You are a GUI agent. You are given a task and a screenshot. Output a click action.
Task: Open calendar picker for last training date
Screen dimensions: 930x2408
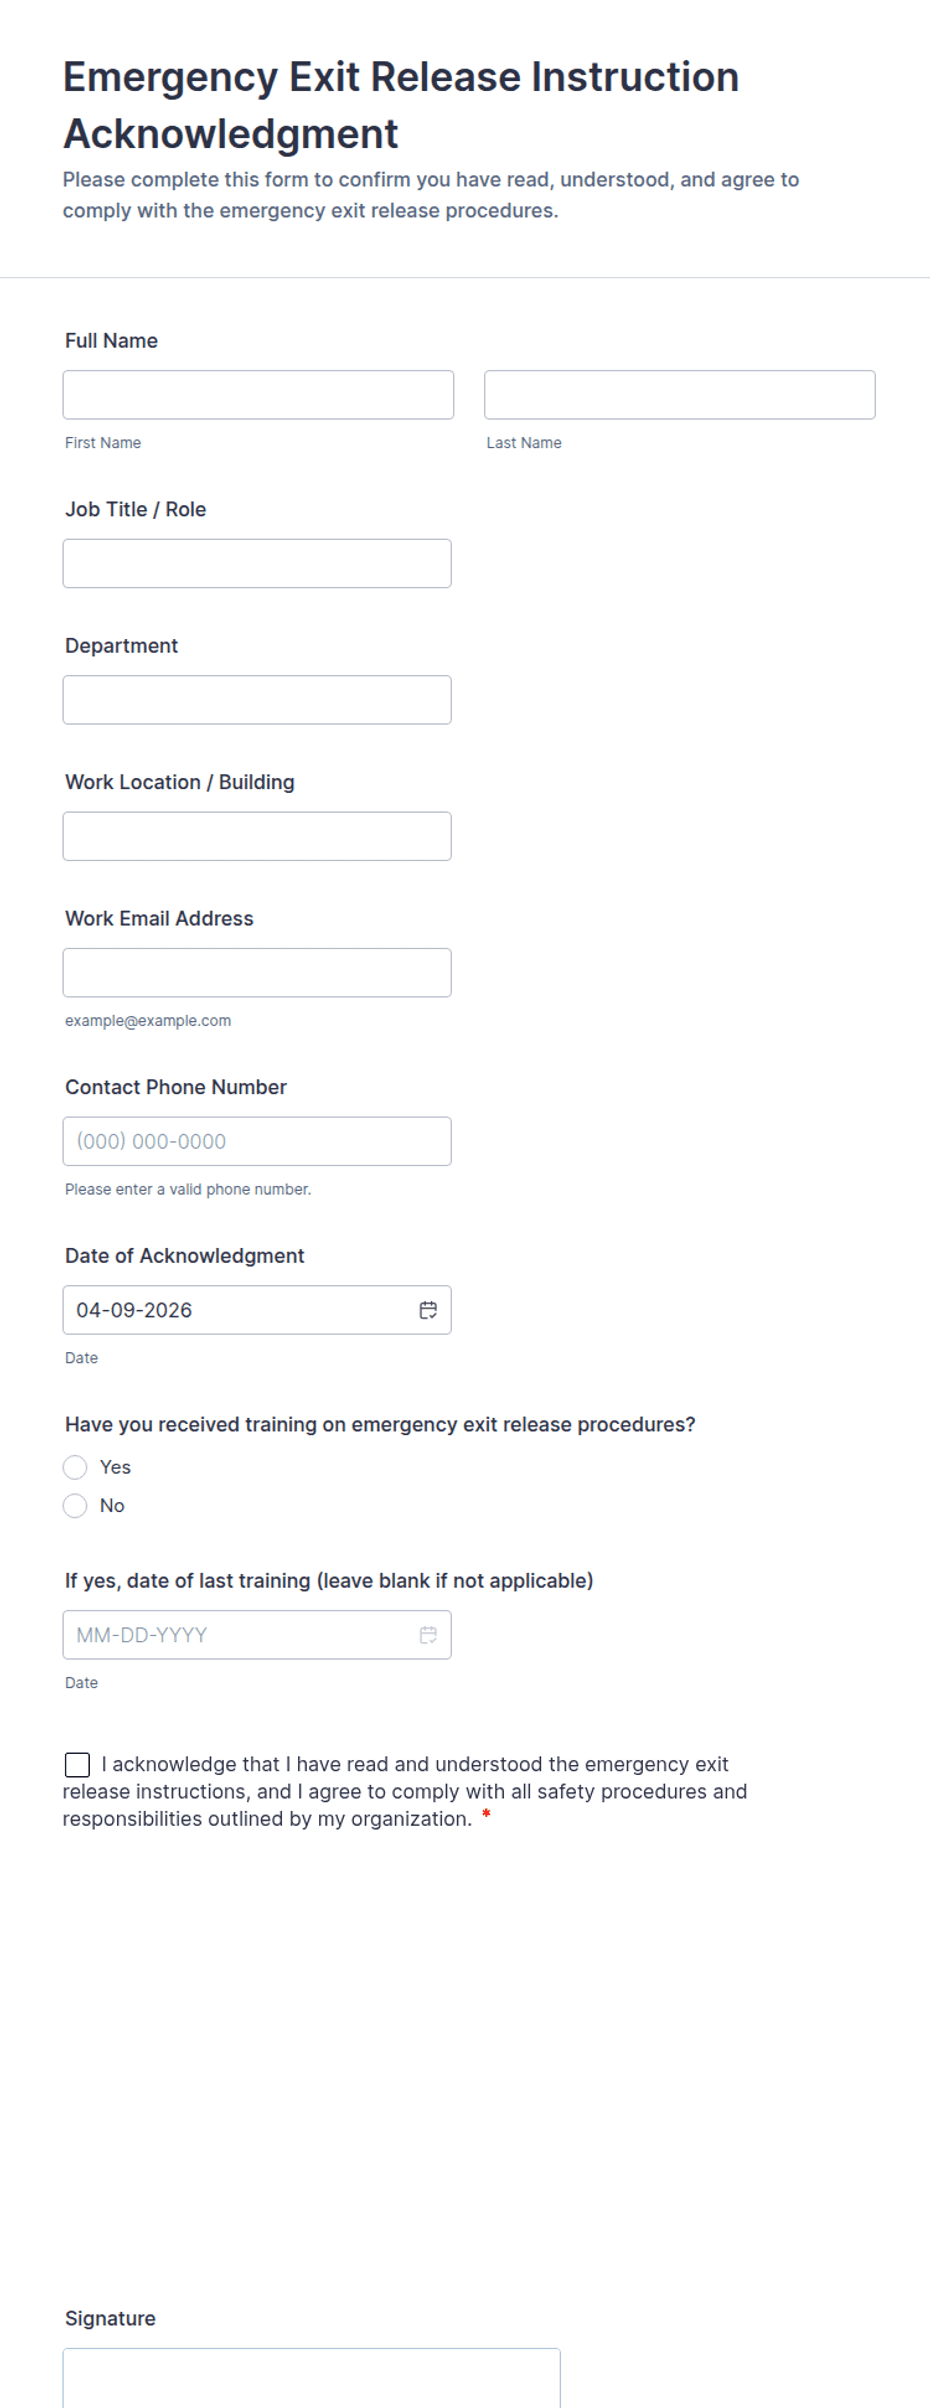point(428,1635)
